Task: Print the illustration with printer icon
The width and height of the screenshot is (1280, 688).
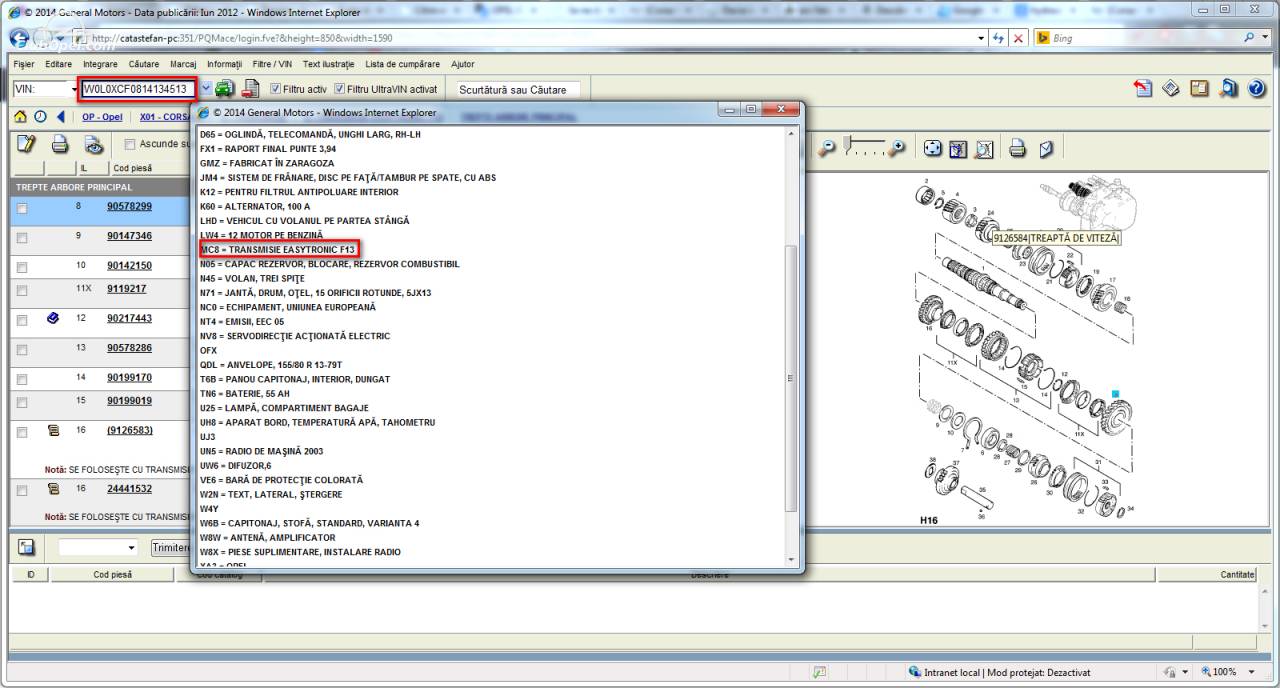Action: coord(1017,148)
